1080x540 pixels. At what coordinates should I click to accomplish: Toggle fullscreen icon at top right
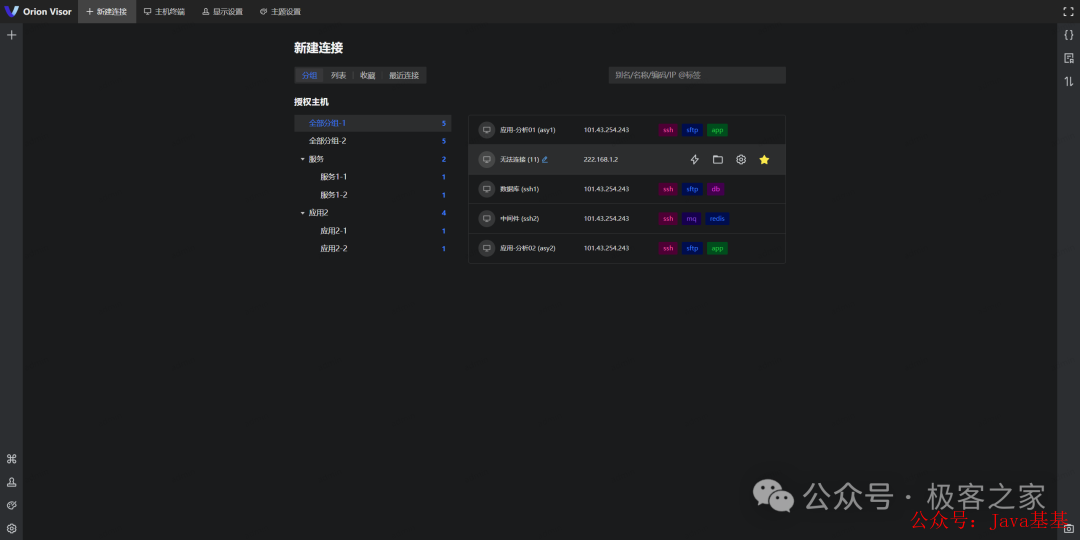[x=1068, y=12]
